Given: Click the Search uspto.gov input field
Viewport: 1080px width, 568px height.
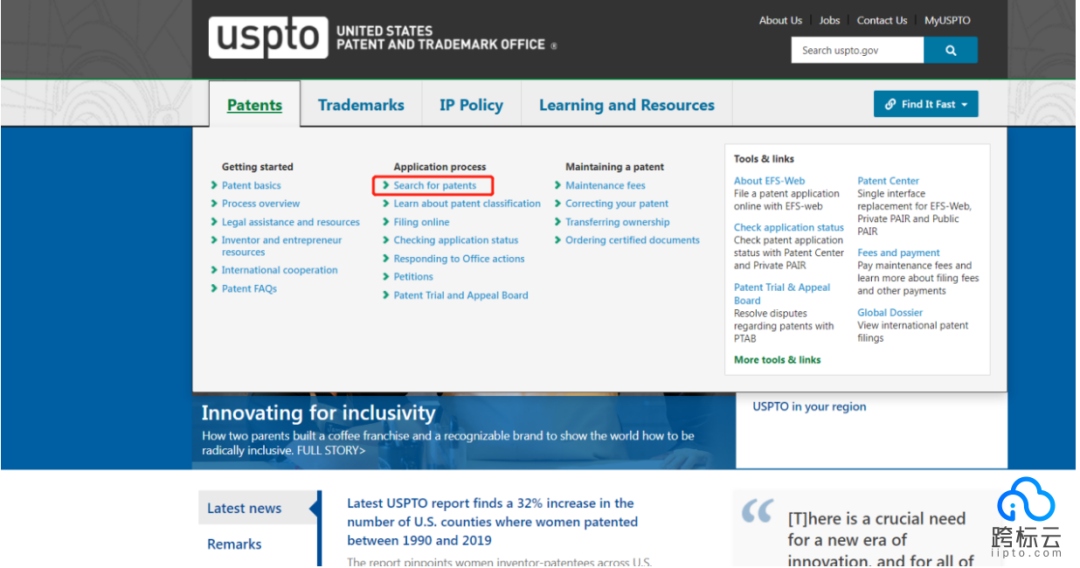Looking at the screenshot, I should point(858,50).
